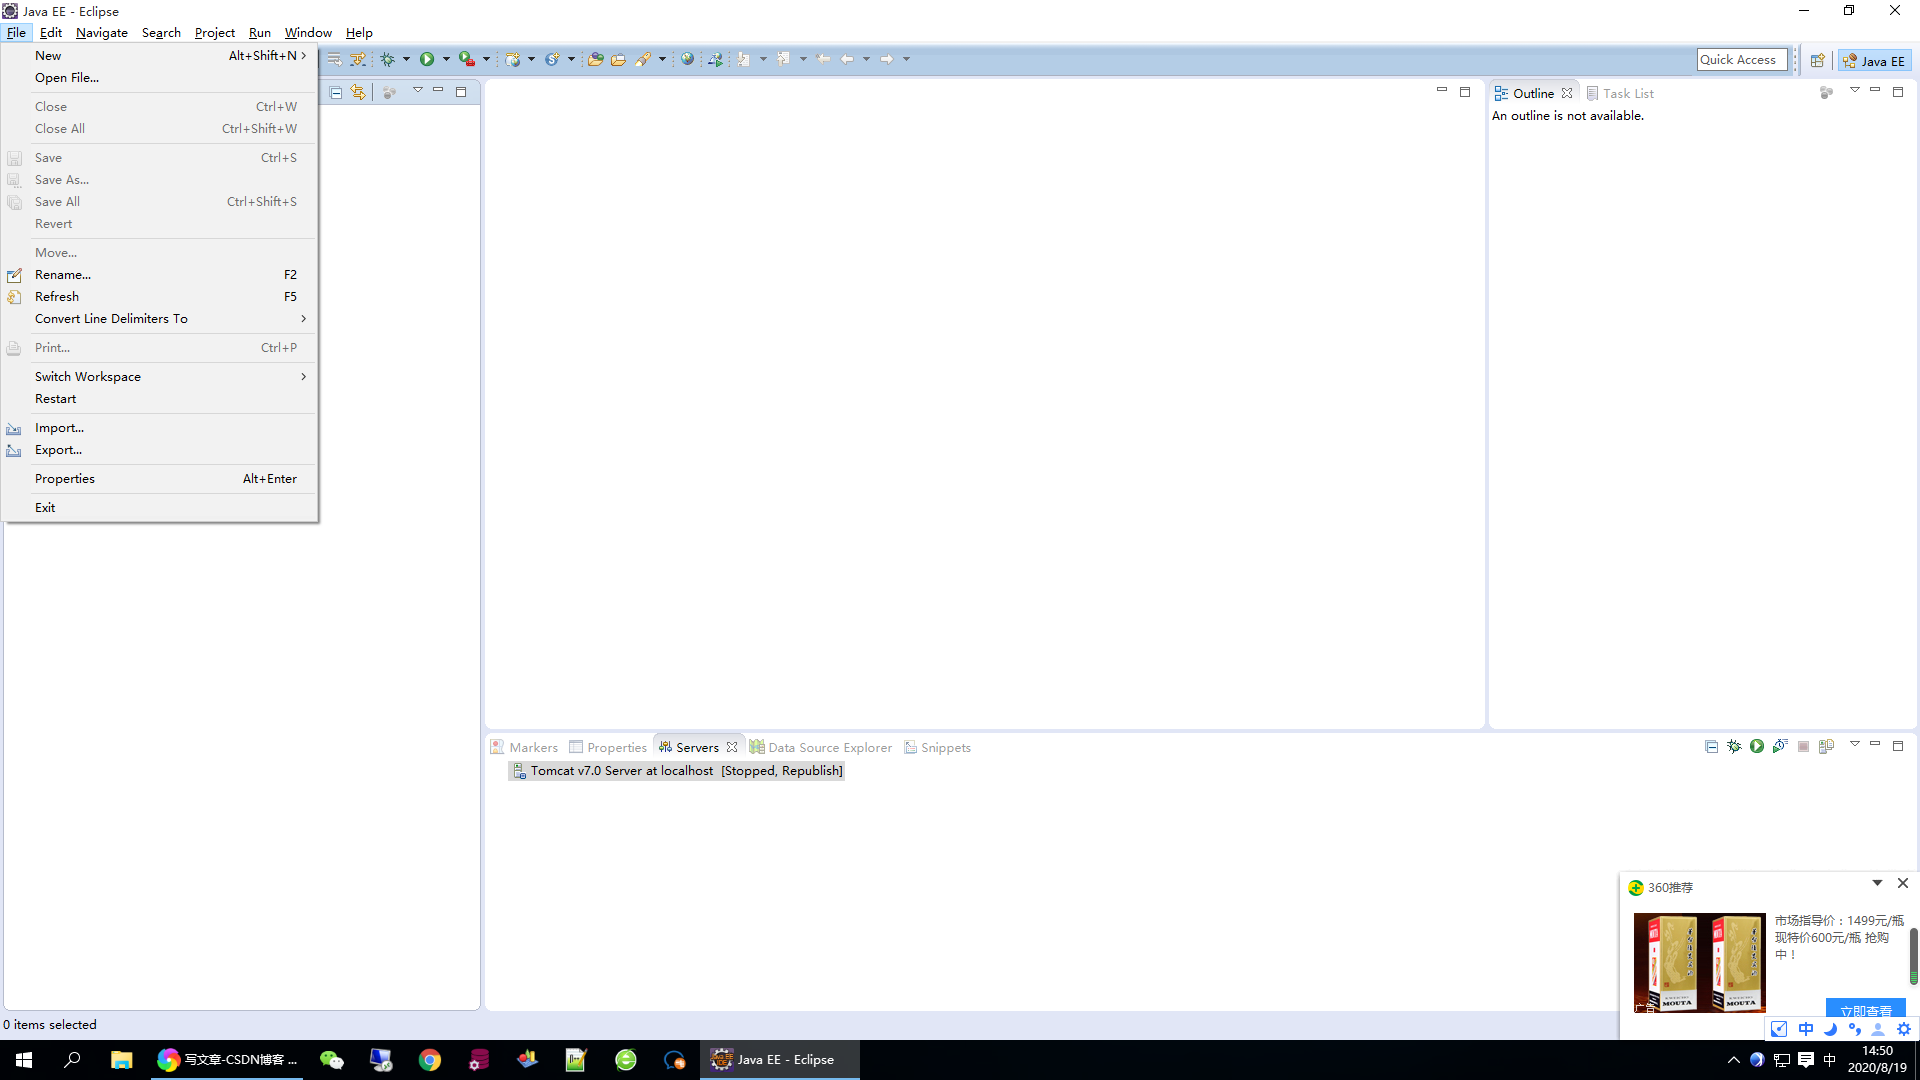Click Restart in the File menu

click(x=55, y=399)
